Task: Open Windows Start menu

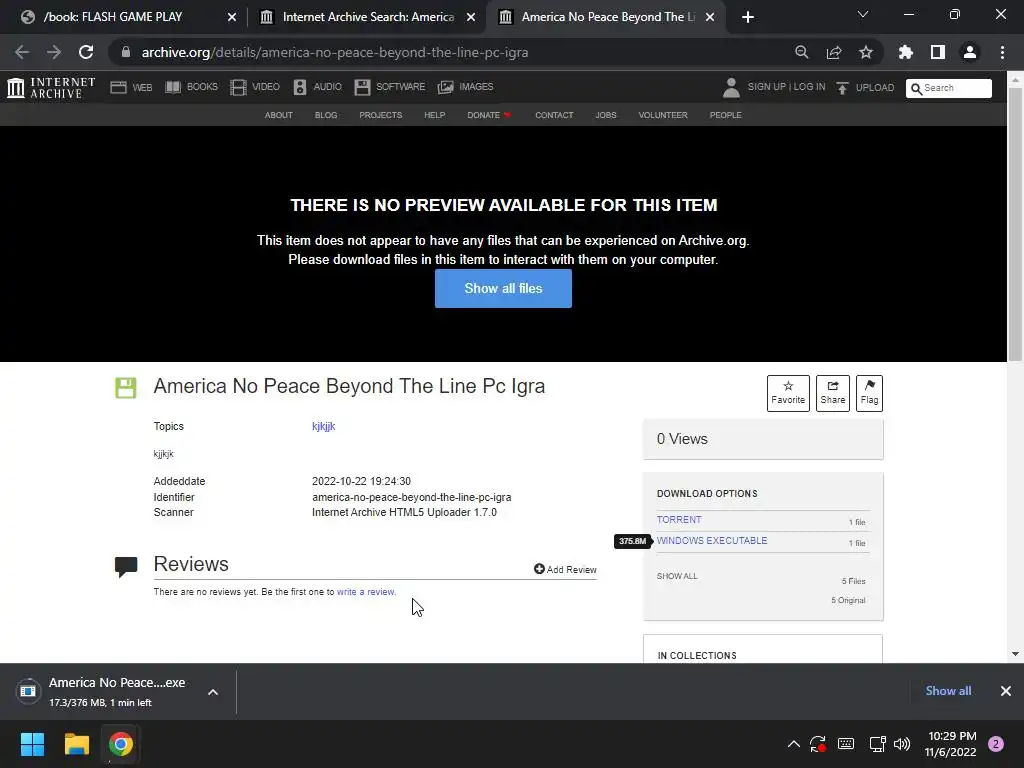Action: 32,744
